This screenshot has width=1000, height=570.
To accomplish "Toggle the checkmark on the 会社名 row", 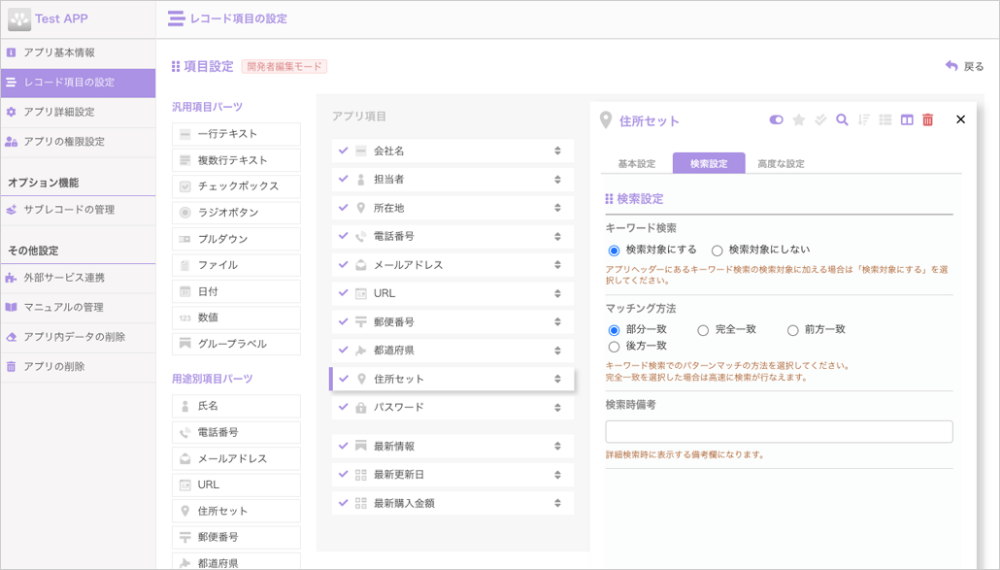I will click(344, 150).
